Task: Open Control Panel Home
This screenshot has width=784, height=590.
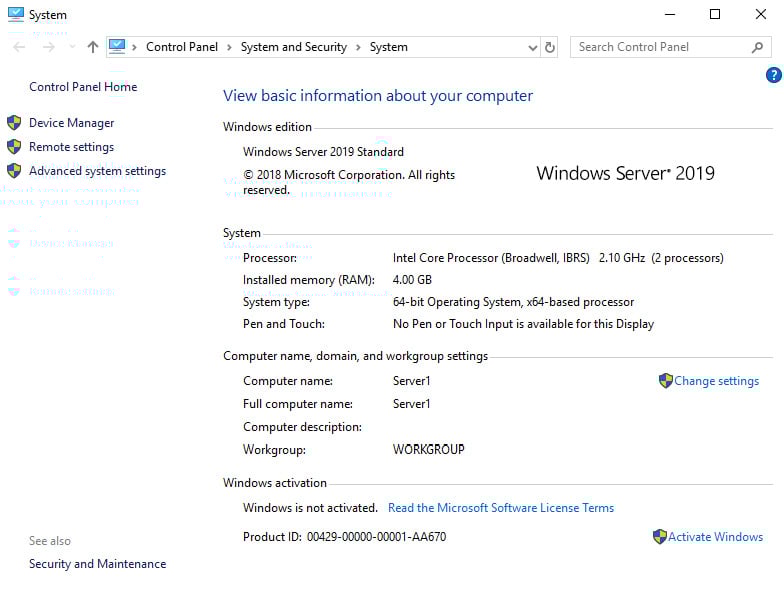Action: [83, 87]
